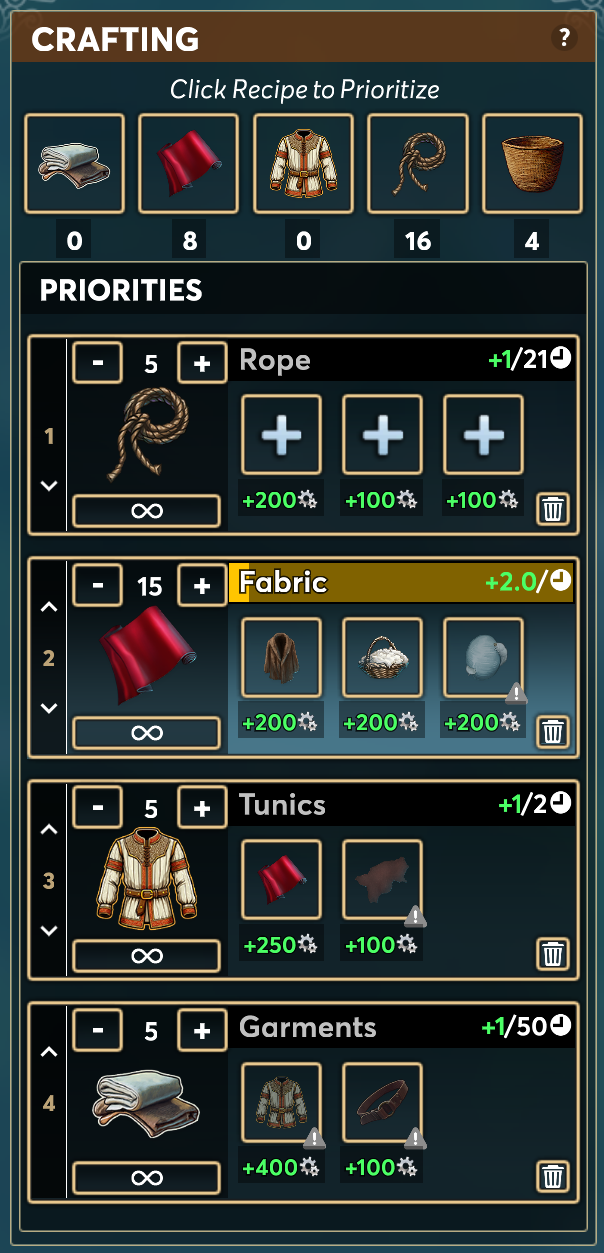
Task: Increase Fabric quantity with plus button
Action: coord(202,585)
